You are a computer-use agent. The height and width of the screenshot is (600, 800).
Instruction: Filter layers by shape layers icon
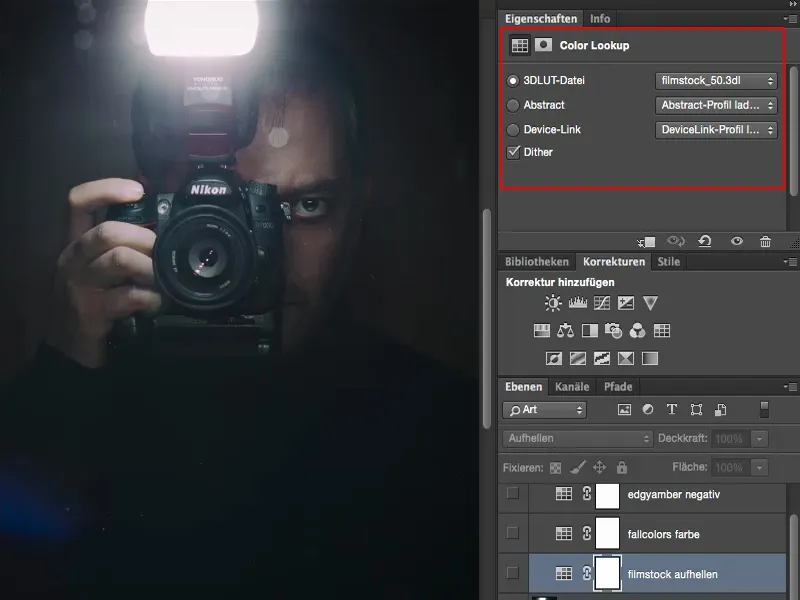[696, 410]
